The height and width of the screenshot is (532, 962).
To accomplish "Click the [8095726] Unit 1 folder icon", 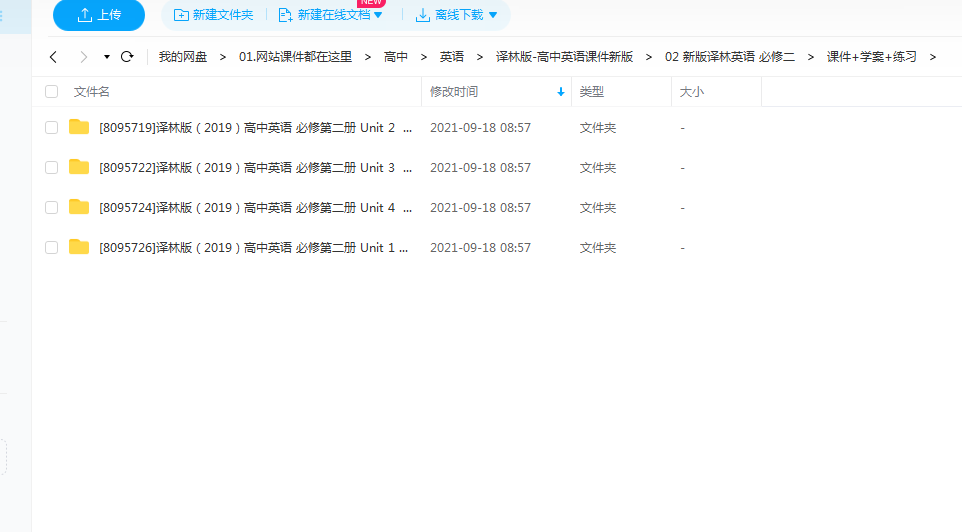I will 79,246.
